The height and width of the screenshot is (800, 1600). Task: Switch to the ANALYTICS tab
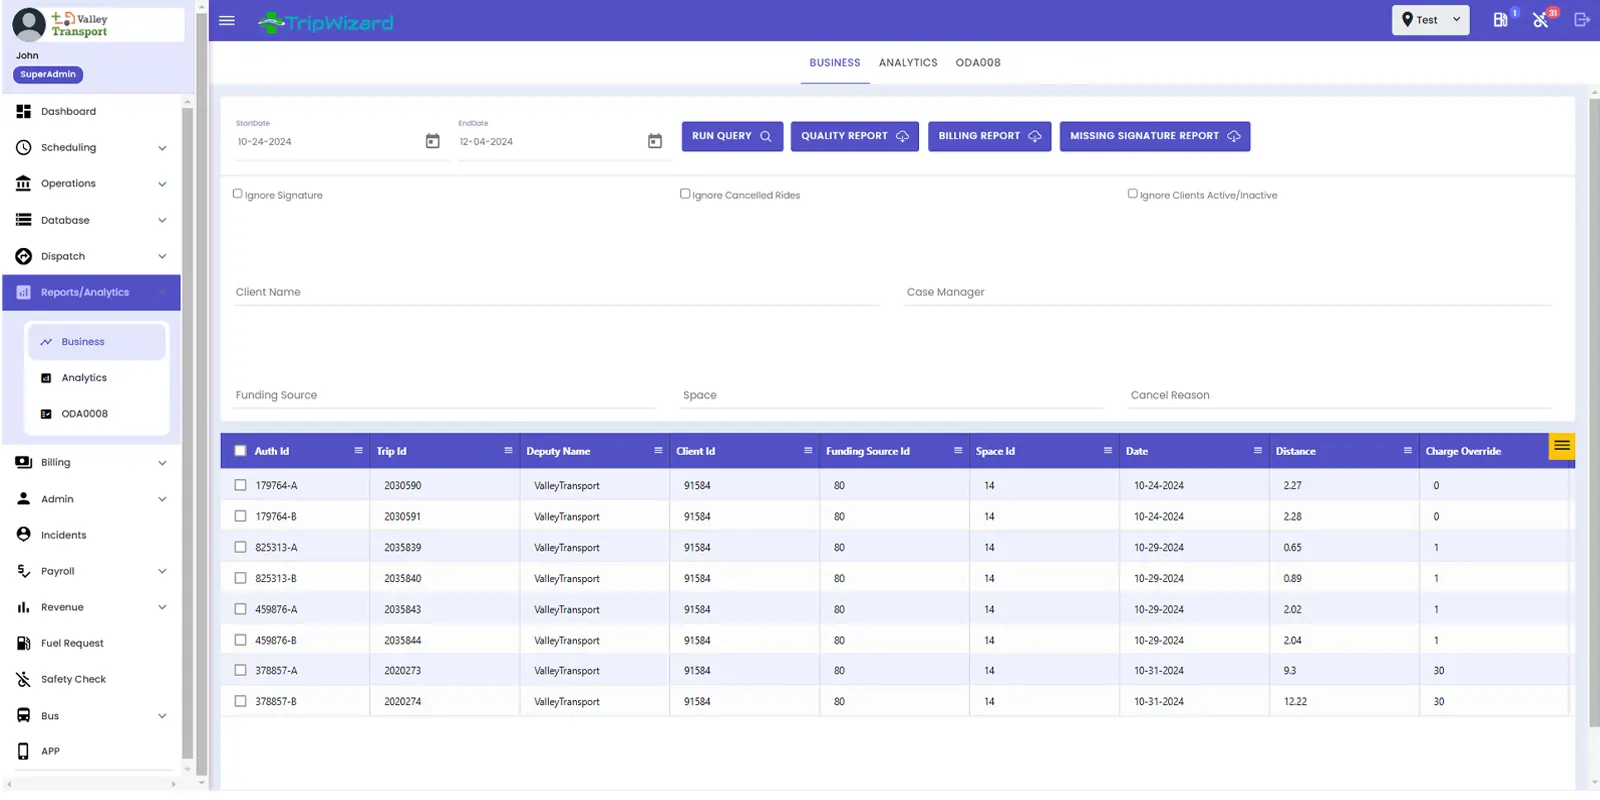pos(908,63)
